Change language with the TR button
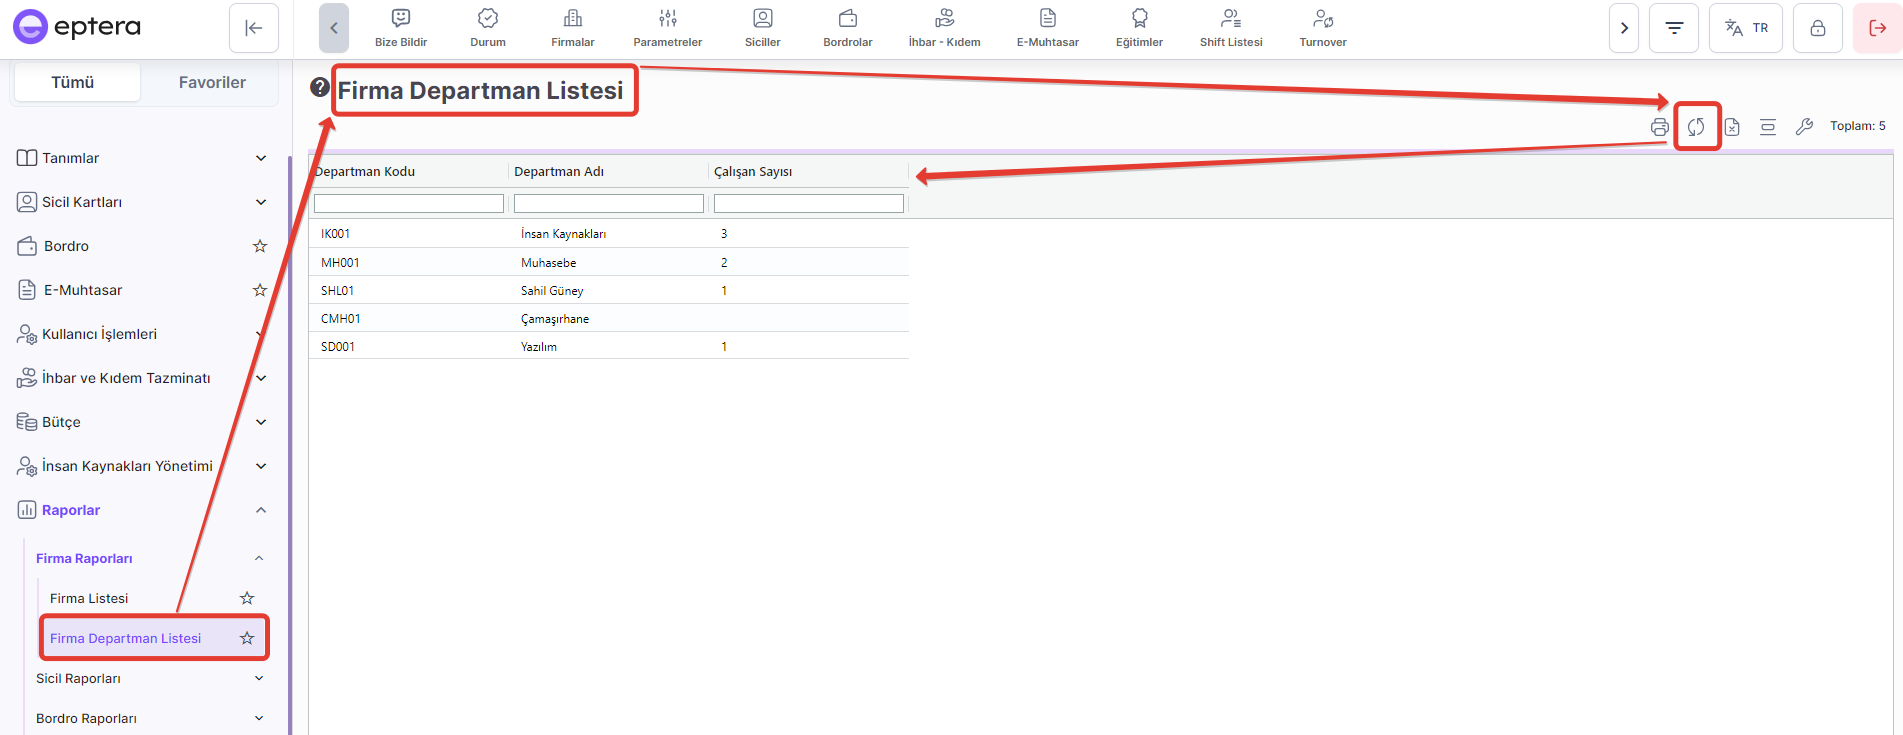 [x=1746, y=28]
